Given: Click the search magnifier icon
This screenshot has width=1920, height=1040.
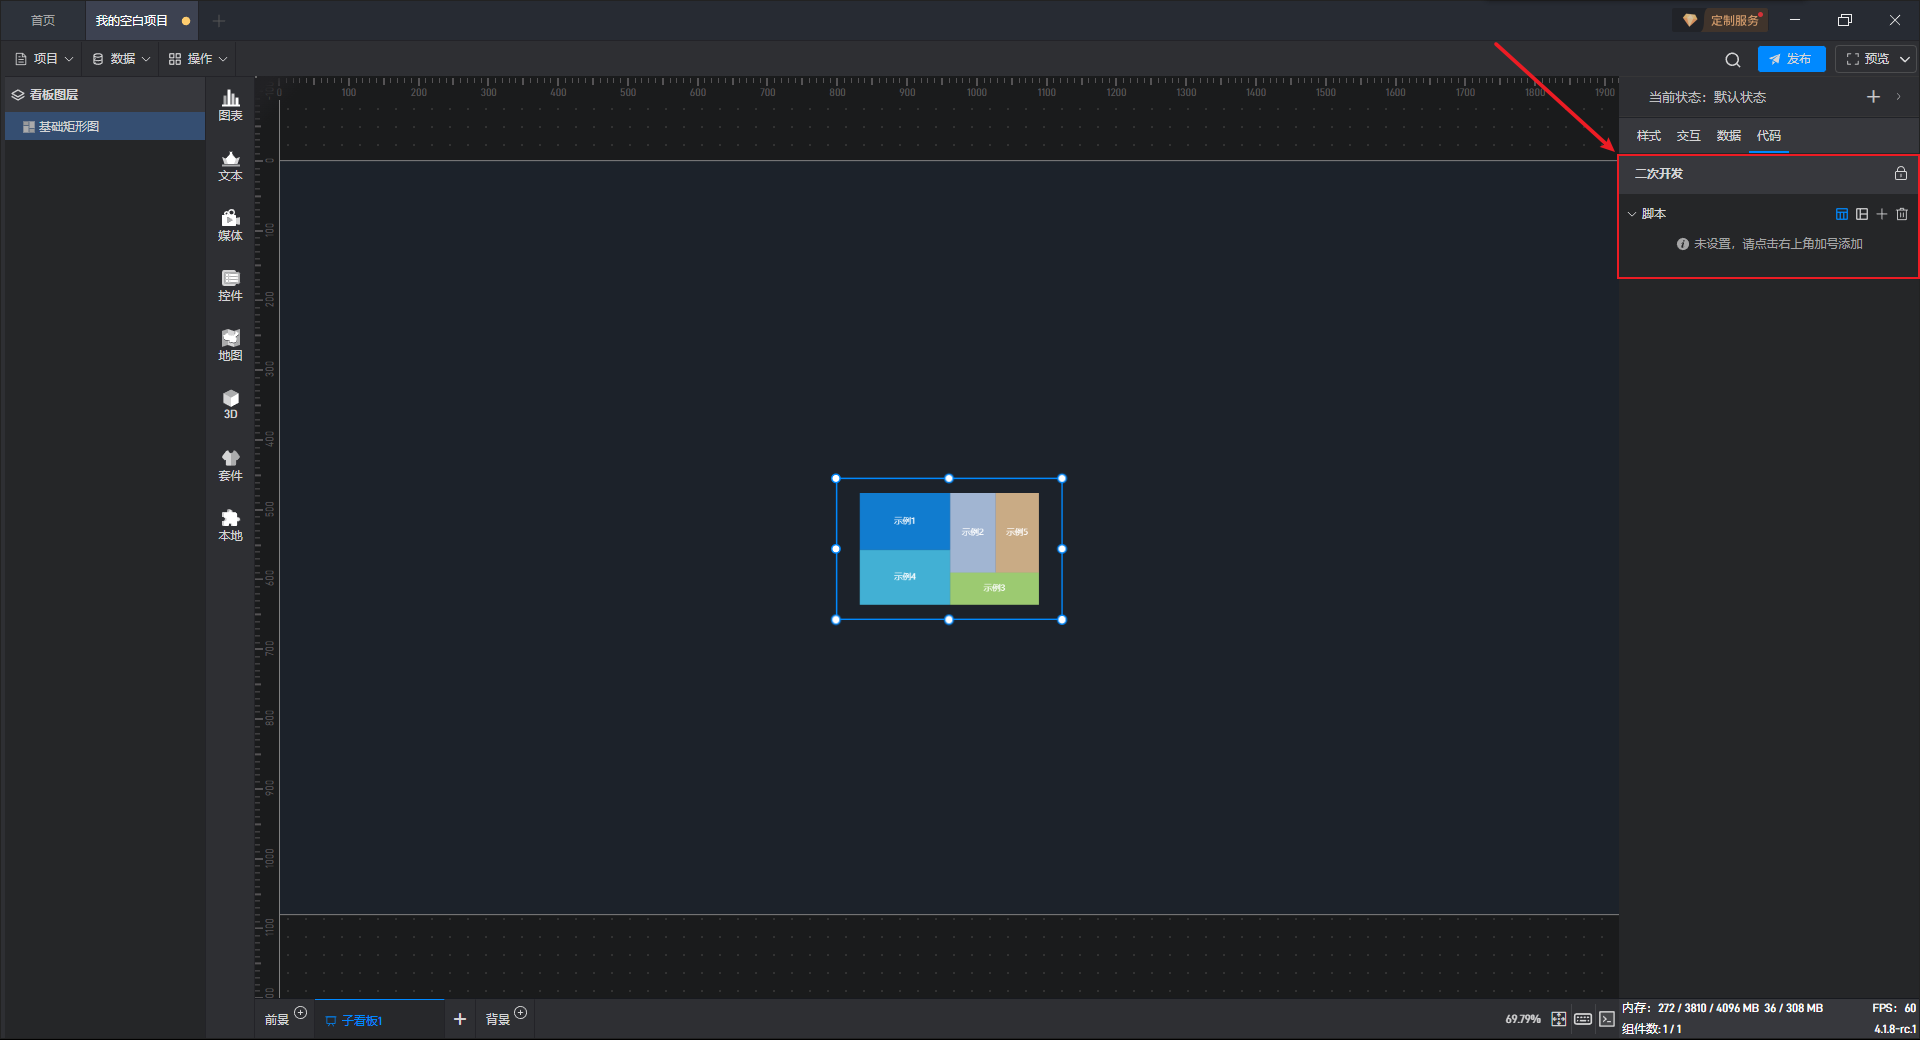Looking at the screenshot, I should (1732, 59).
